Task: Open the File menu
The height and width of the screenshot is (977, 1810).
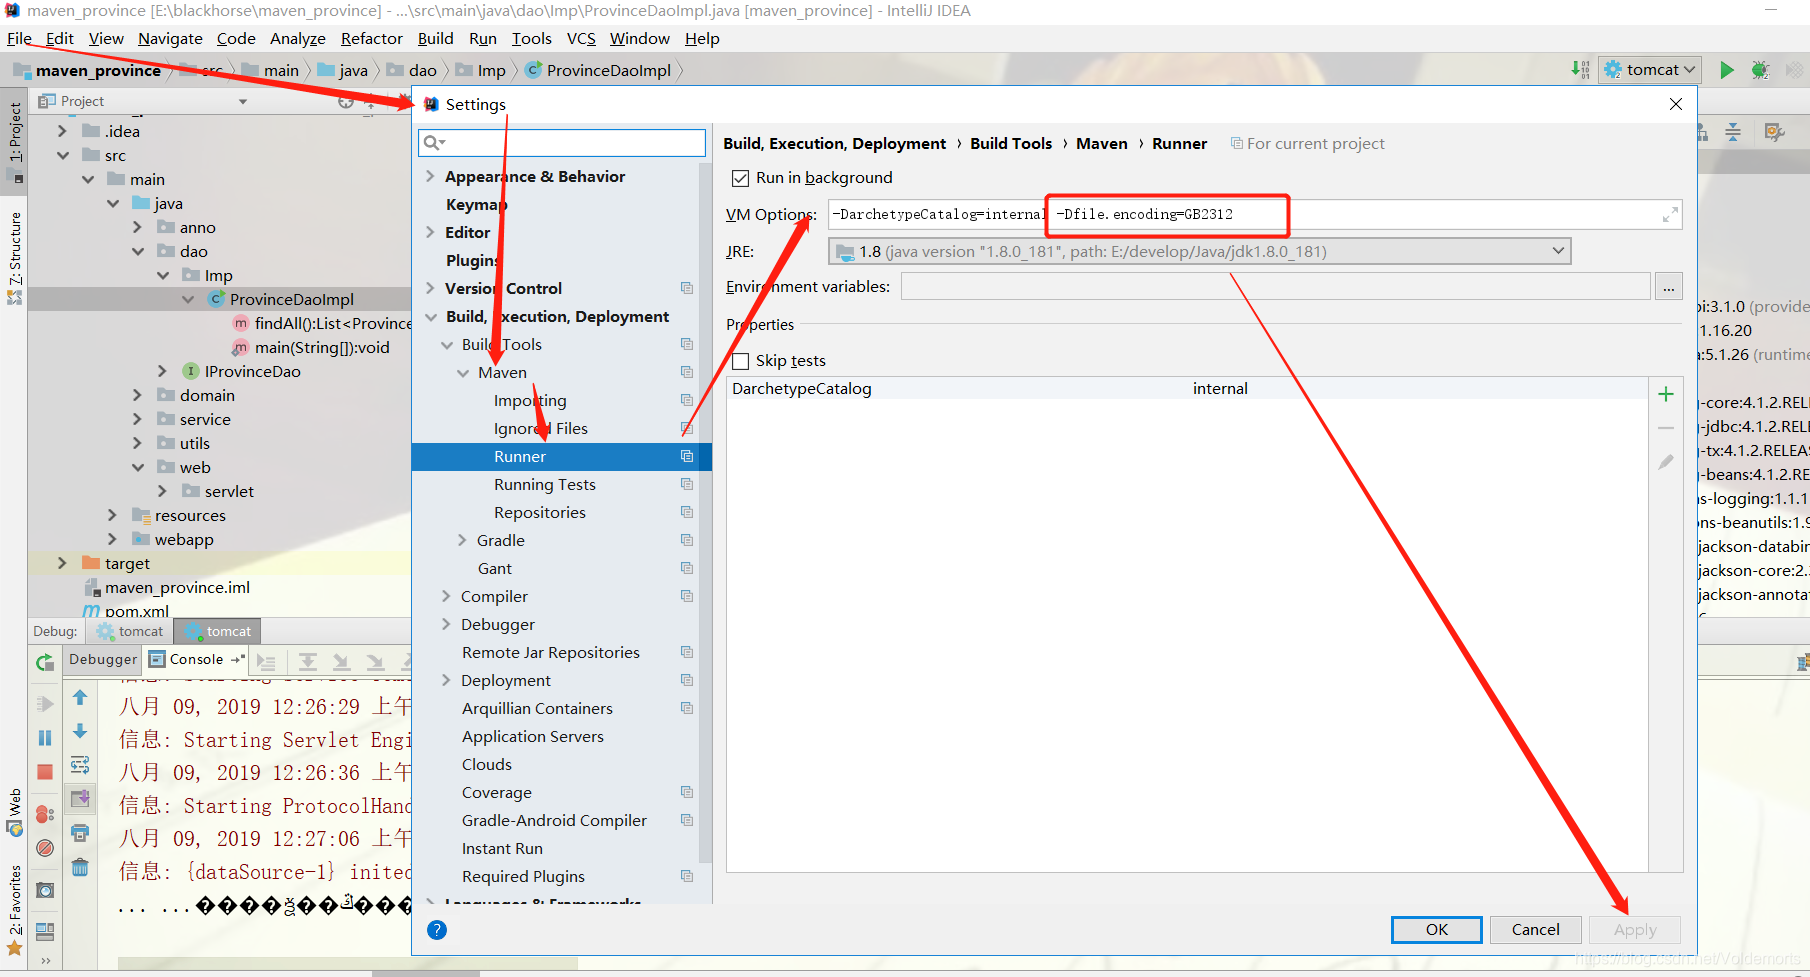Action: click(19, 38)
